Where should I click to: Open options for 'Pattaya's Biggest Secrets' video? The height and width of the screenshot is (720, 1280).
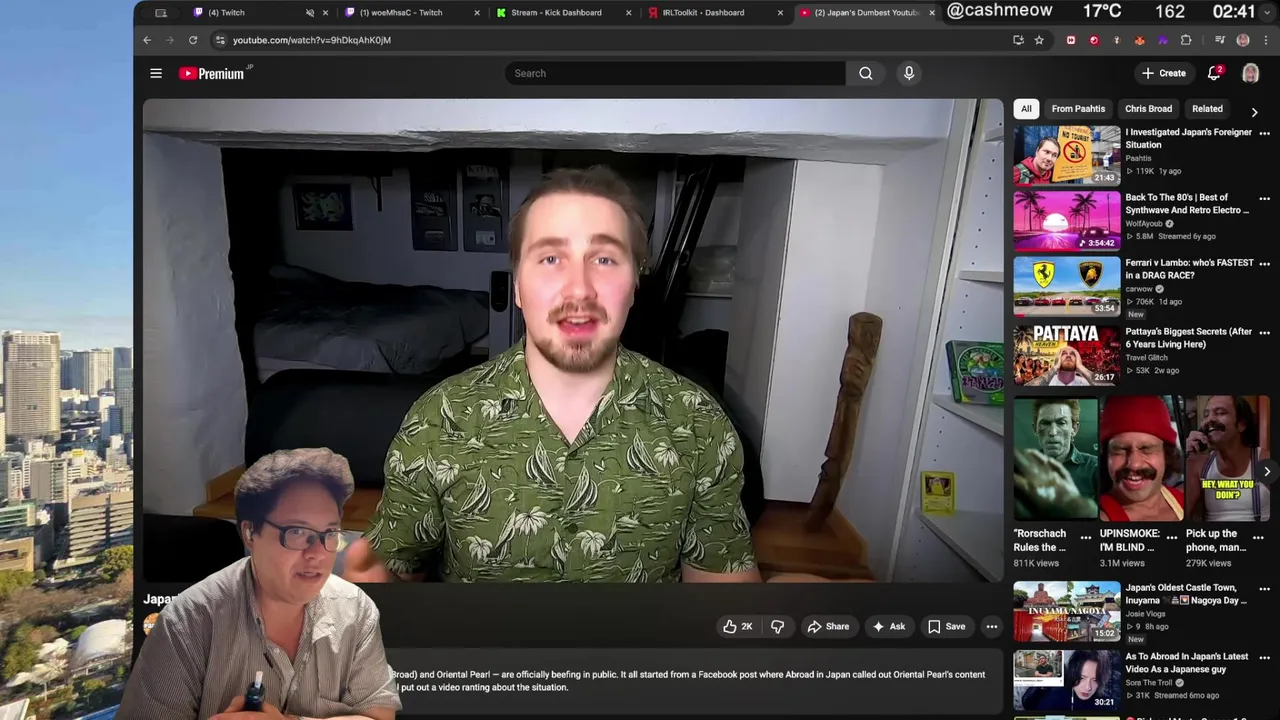1264,332
